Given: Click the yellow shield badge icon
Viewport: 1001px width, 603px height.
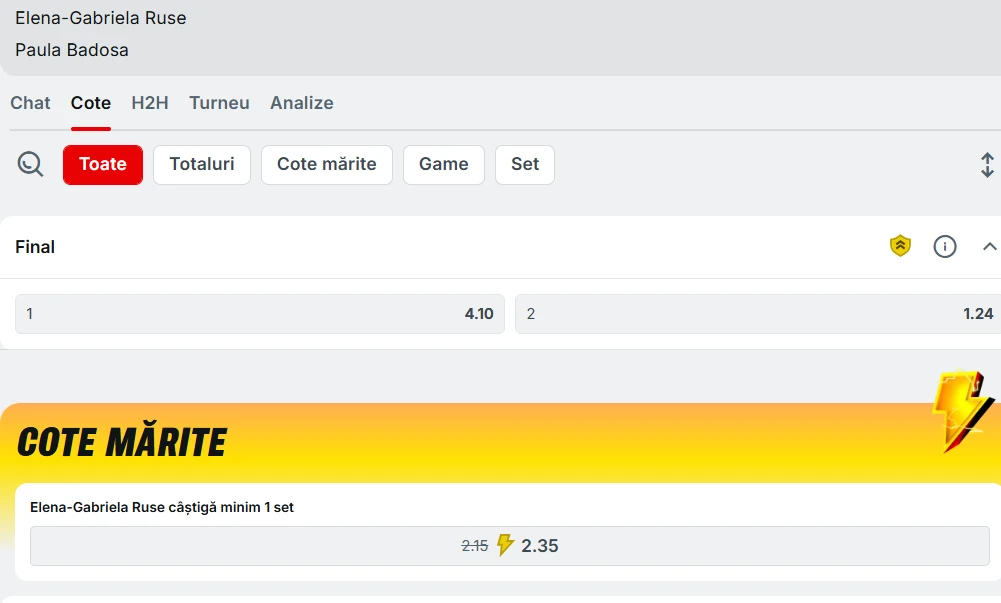Looking at the screenshot, I should coord(901,246).
